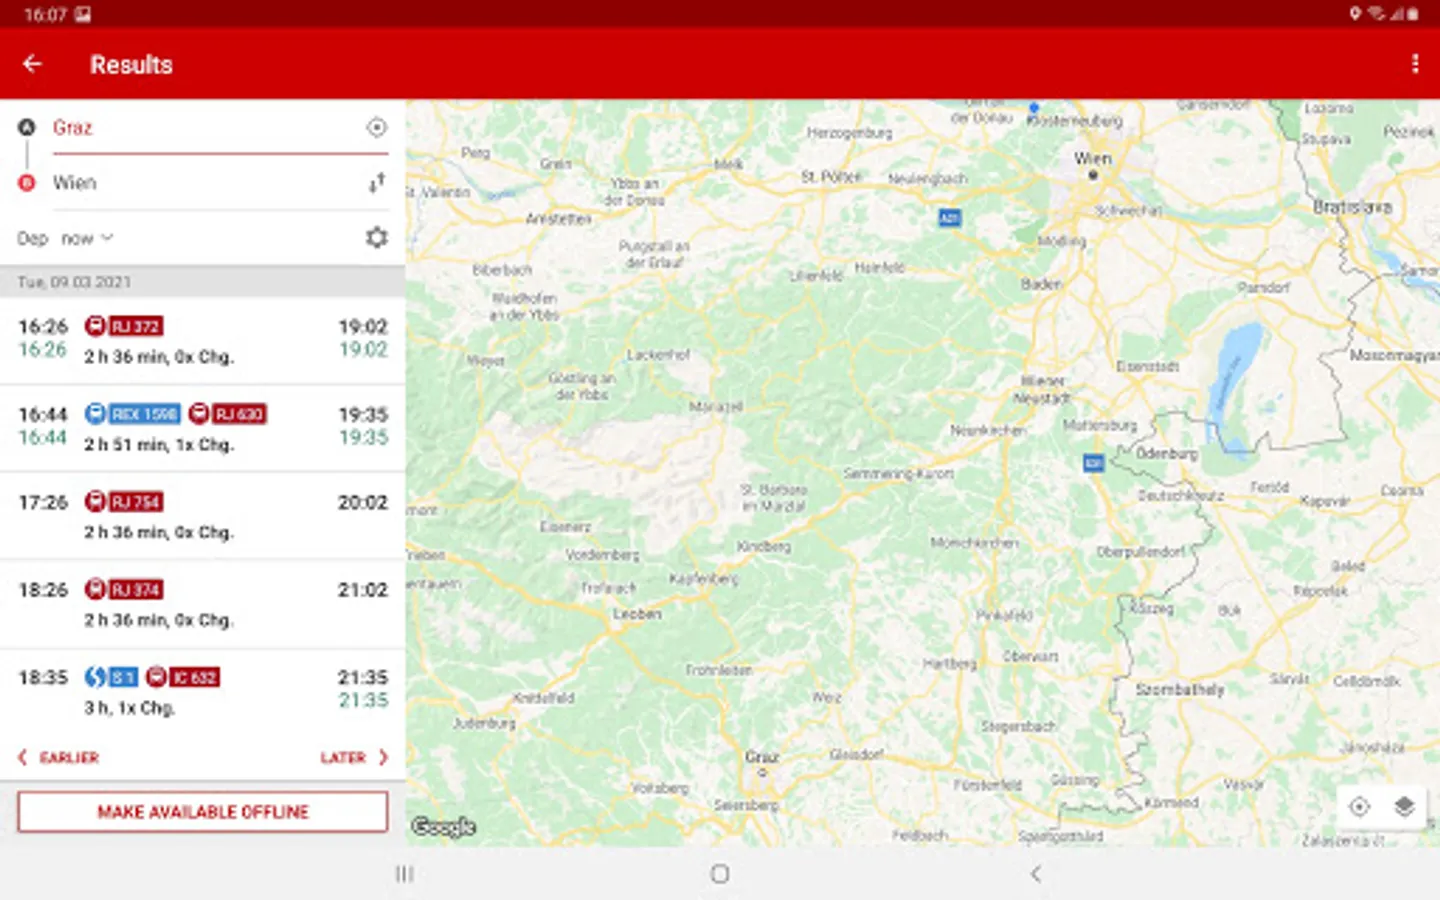Click the A21 highway marker
This screenshot has width=1440, height=900.
949,217
